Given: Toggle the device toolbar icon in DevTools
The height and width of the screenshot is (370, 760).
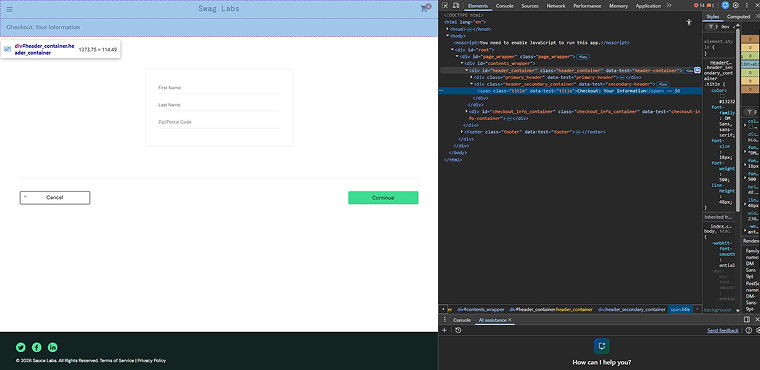Looking at the screenshot, I should click(x=456, y=6).
